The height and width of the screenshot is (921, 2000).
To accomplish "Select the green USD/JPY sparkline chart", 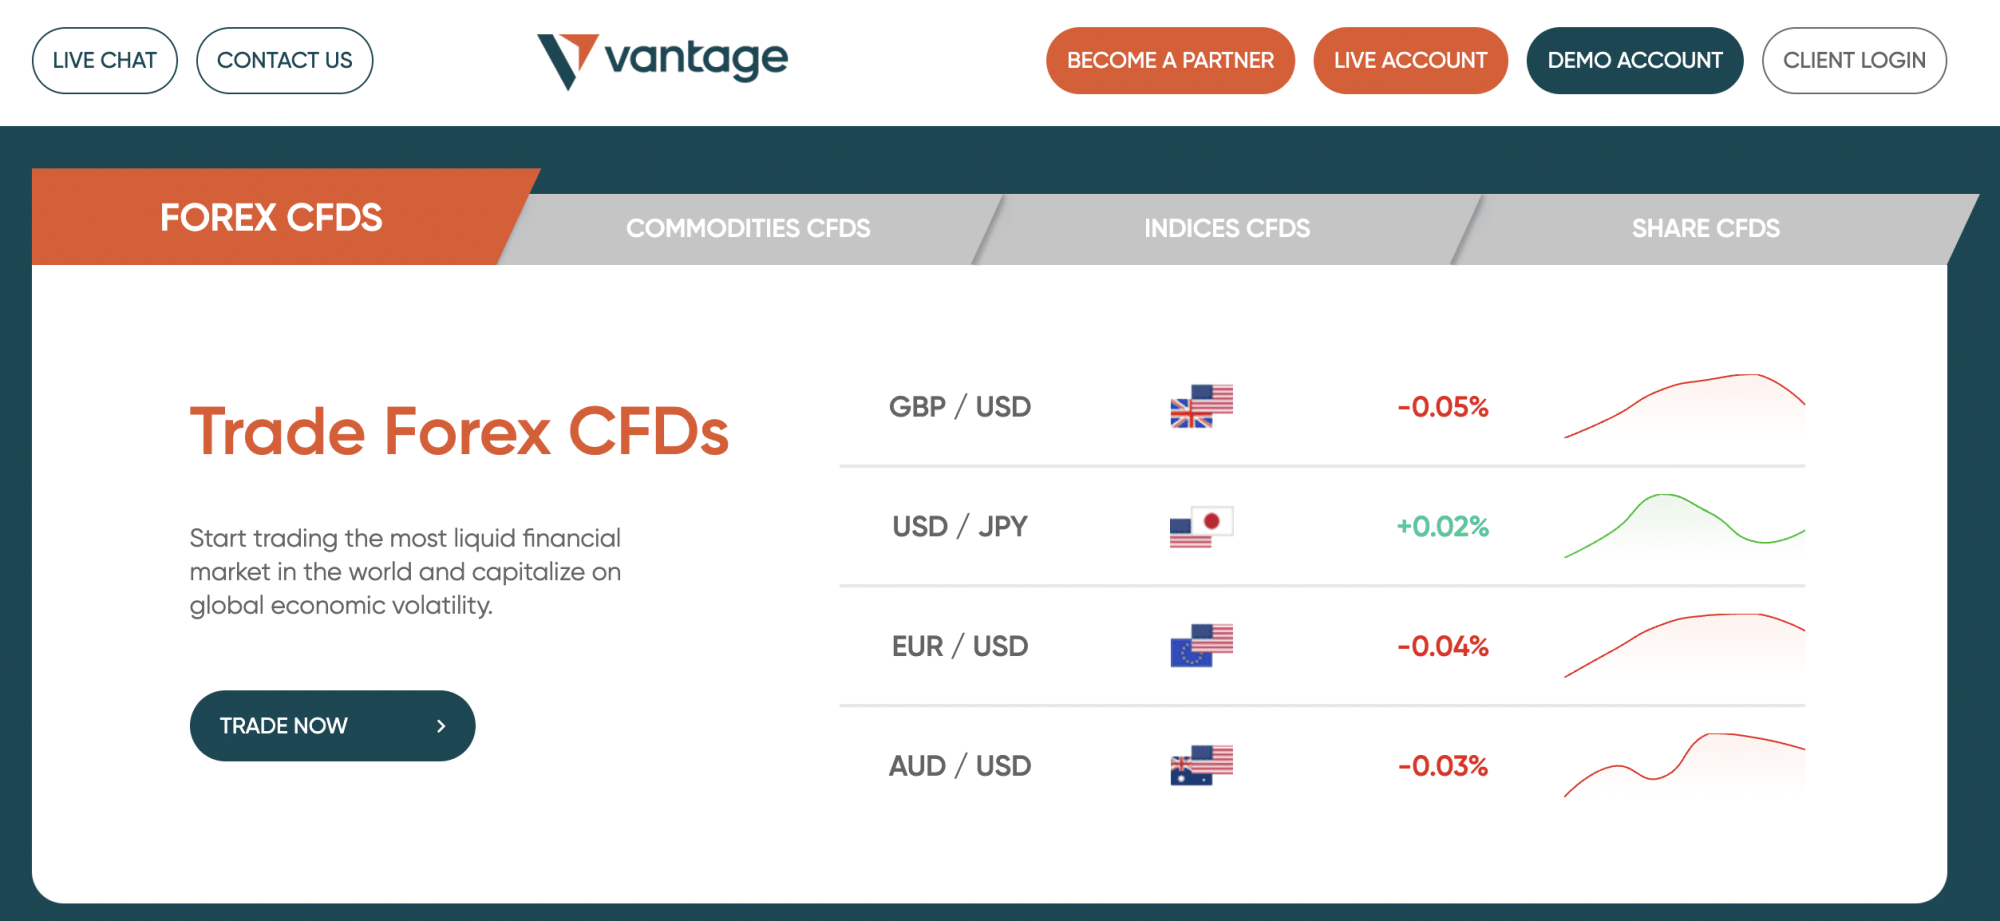I will pos(1683,526).
